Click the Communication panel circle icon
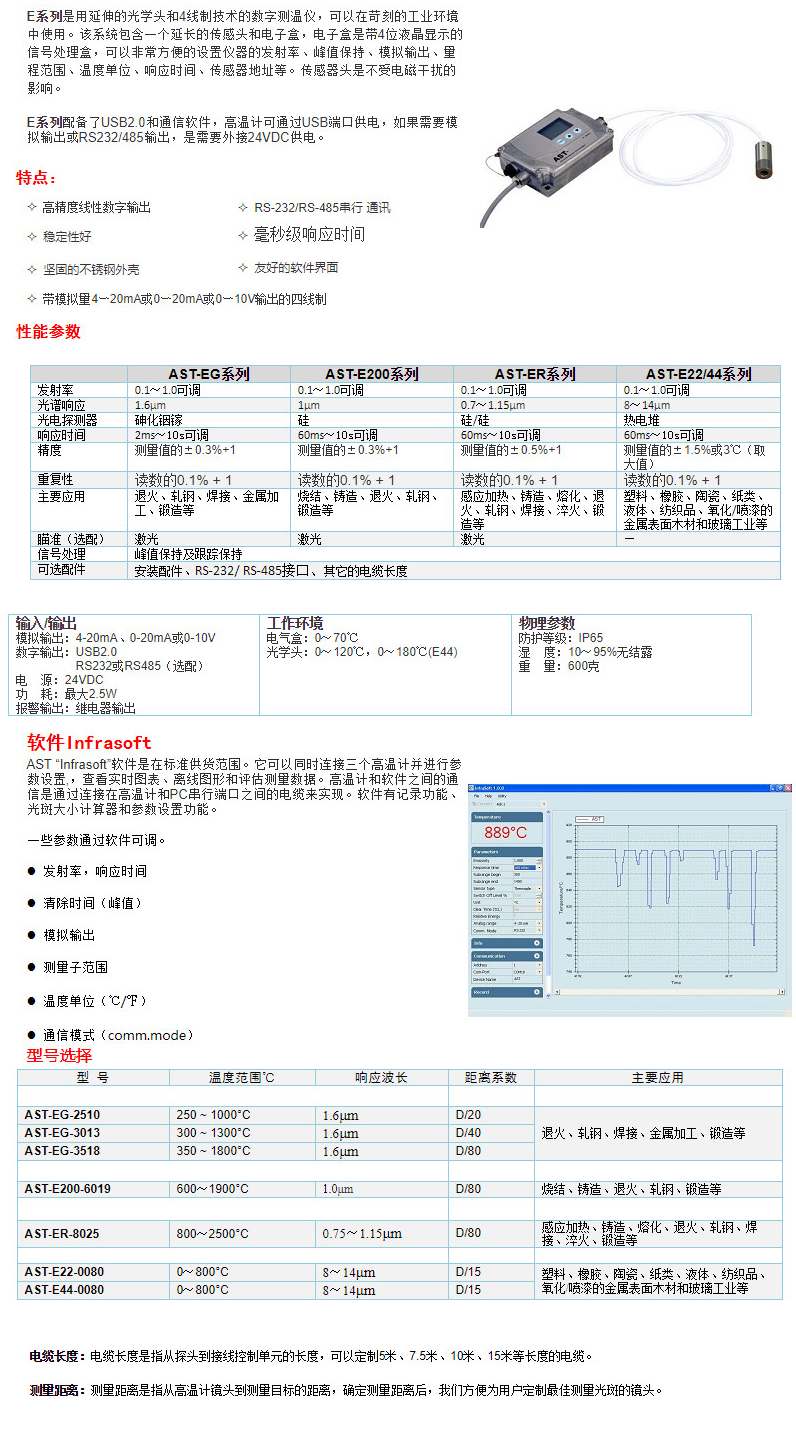Viewport: 796px width, 1429px height. 538,956
